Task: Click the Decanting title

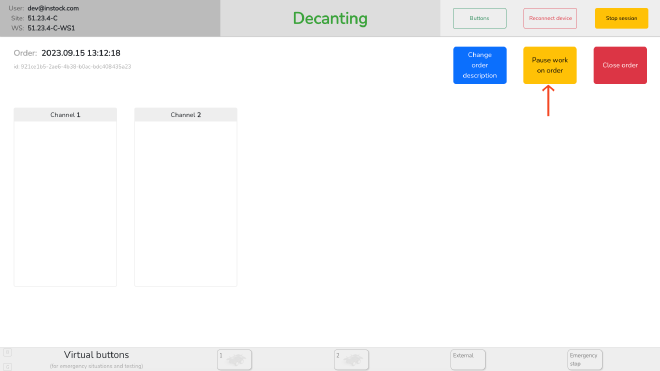Action: point(330,18)
